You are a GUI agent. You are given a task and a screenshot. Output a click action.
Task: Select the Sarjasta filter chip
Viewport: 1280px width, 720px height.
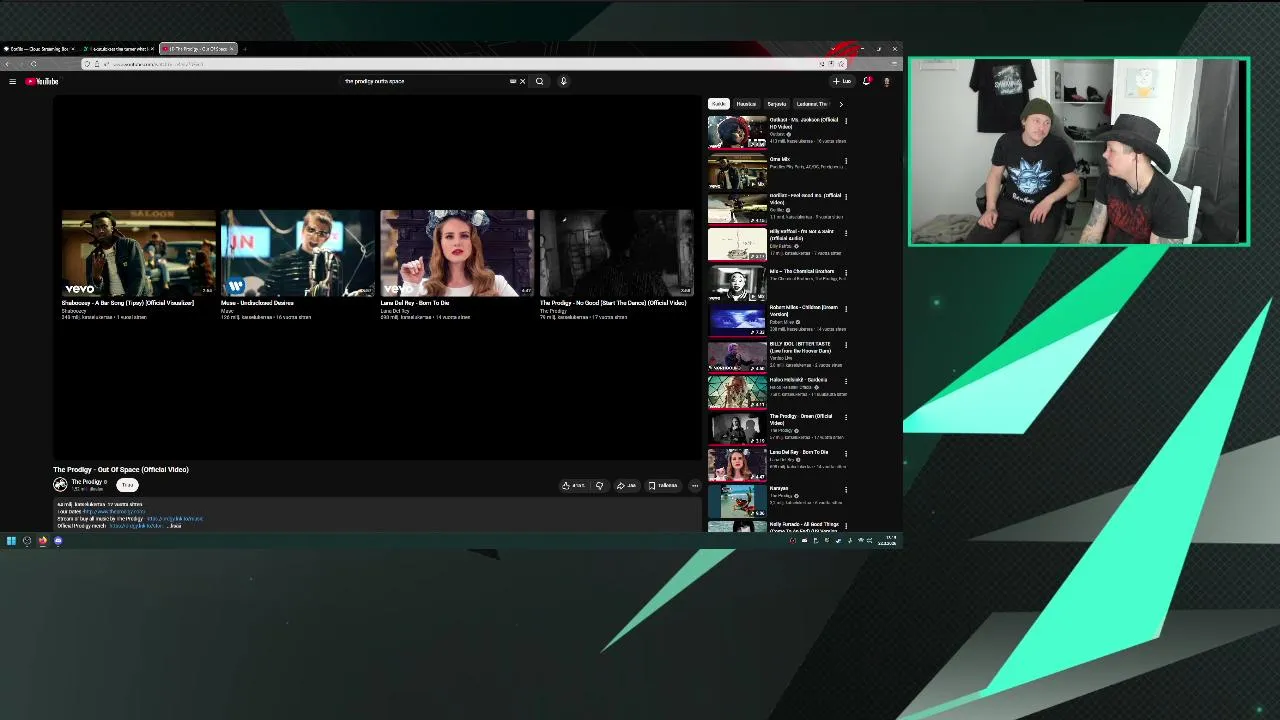coord(777,104)
